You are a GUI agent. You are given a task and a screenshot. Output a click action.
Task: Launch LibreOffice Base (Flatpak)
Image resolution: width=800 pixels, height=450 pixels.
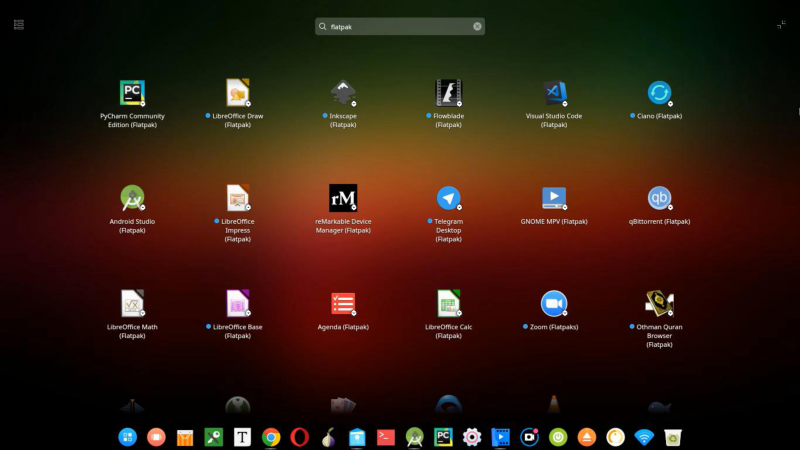click(x=238, y=304)
